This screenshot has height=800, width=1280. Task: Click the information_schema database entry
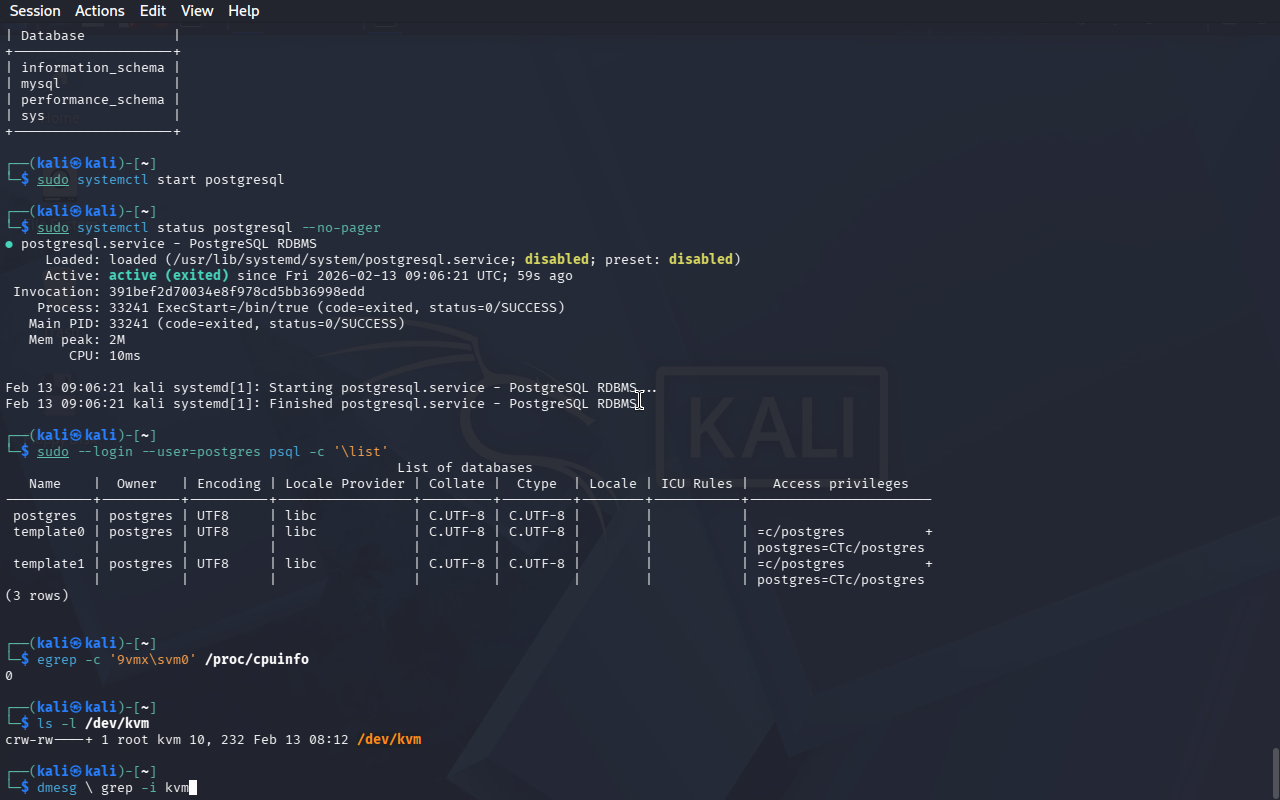click(92, 68)
